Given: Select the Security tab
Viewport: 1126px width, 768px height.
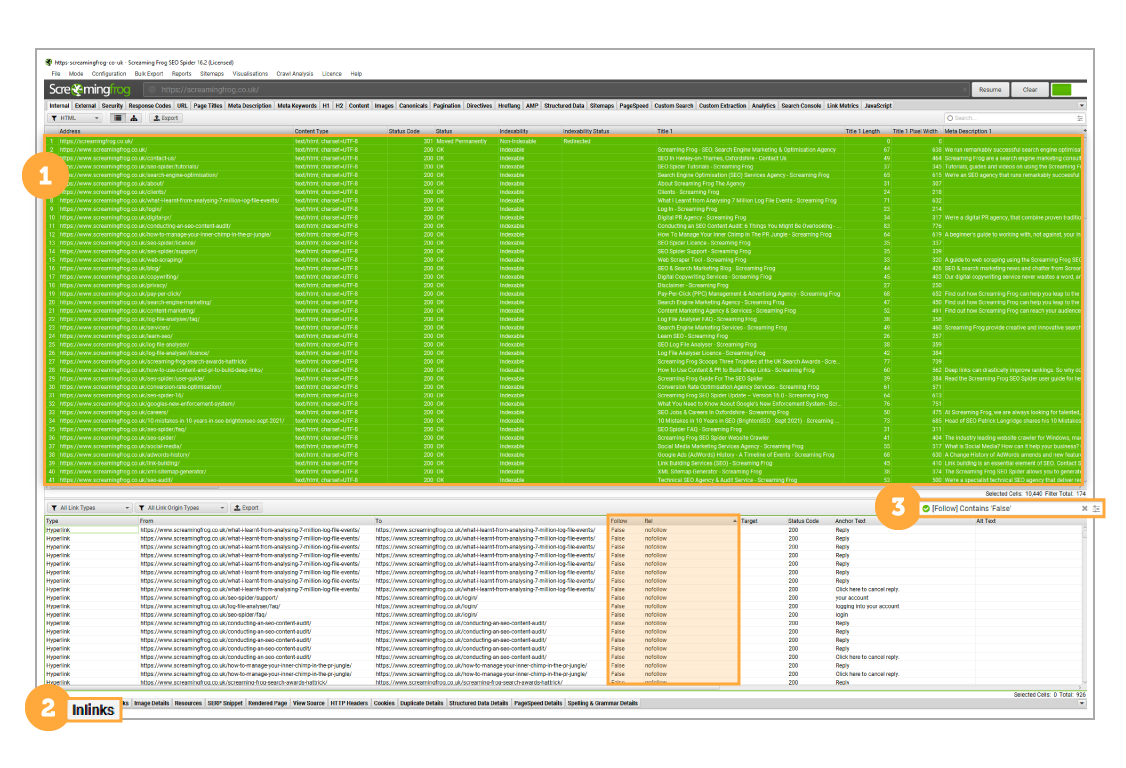Looking at the screenshot, I should coord(112,106).
